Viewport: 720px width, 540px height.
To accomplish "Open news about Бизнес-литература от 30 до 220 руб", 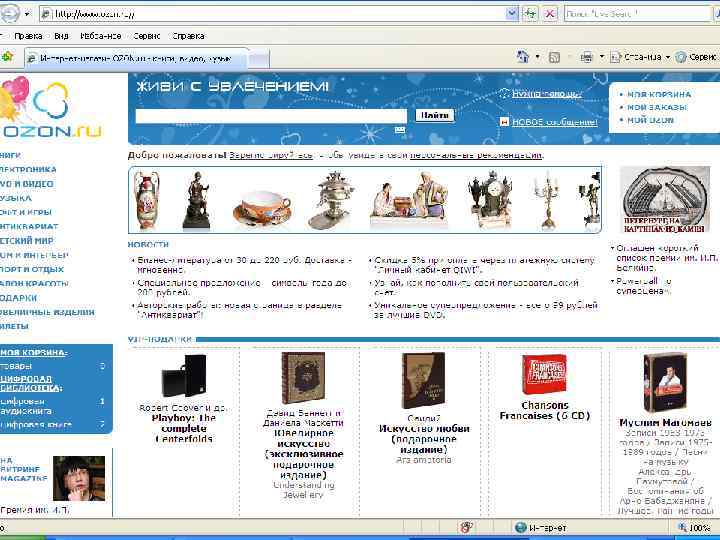I will (x=244, y=265).
